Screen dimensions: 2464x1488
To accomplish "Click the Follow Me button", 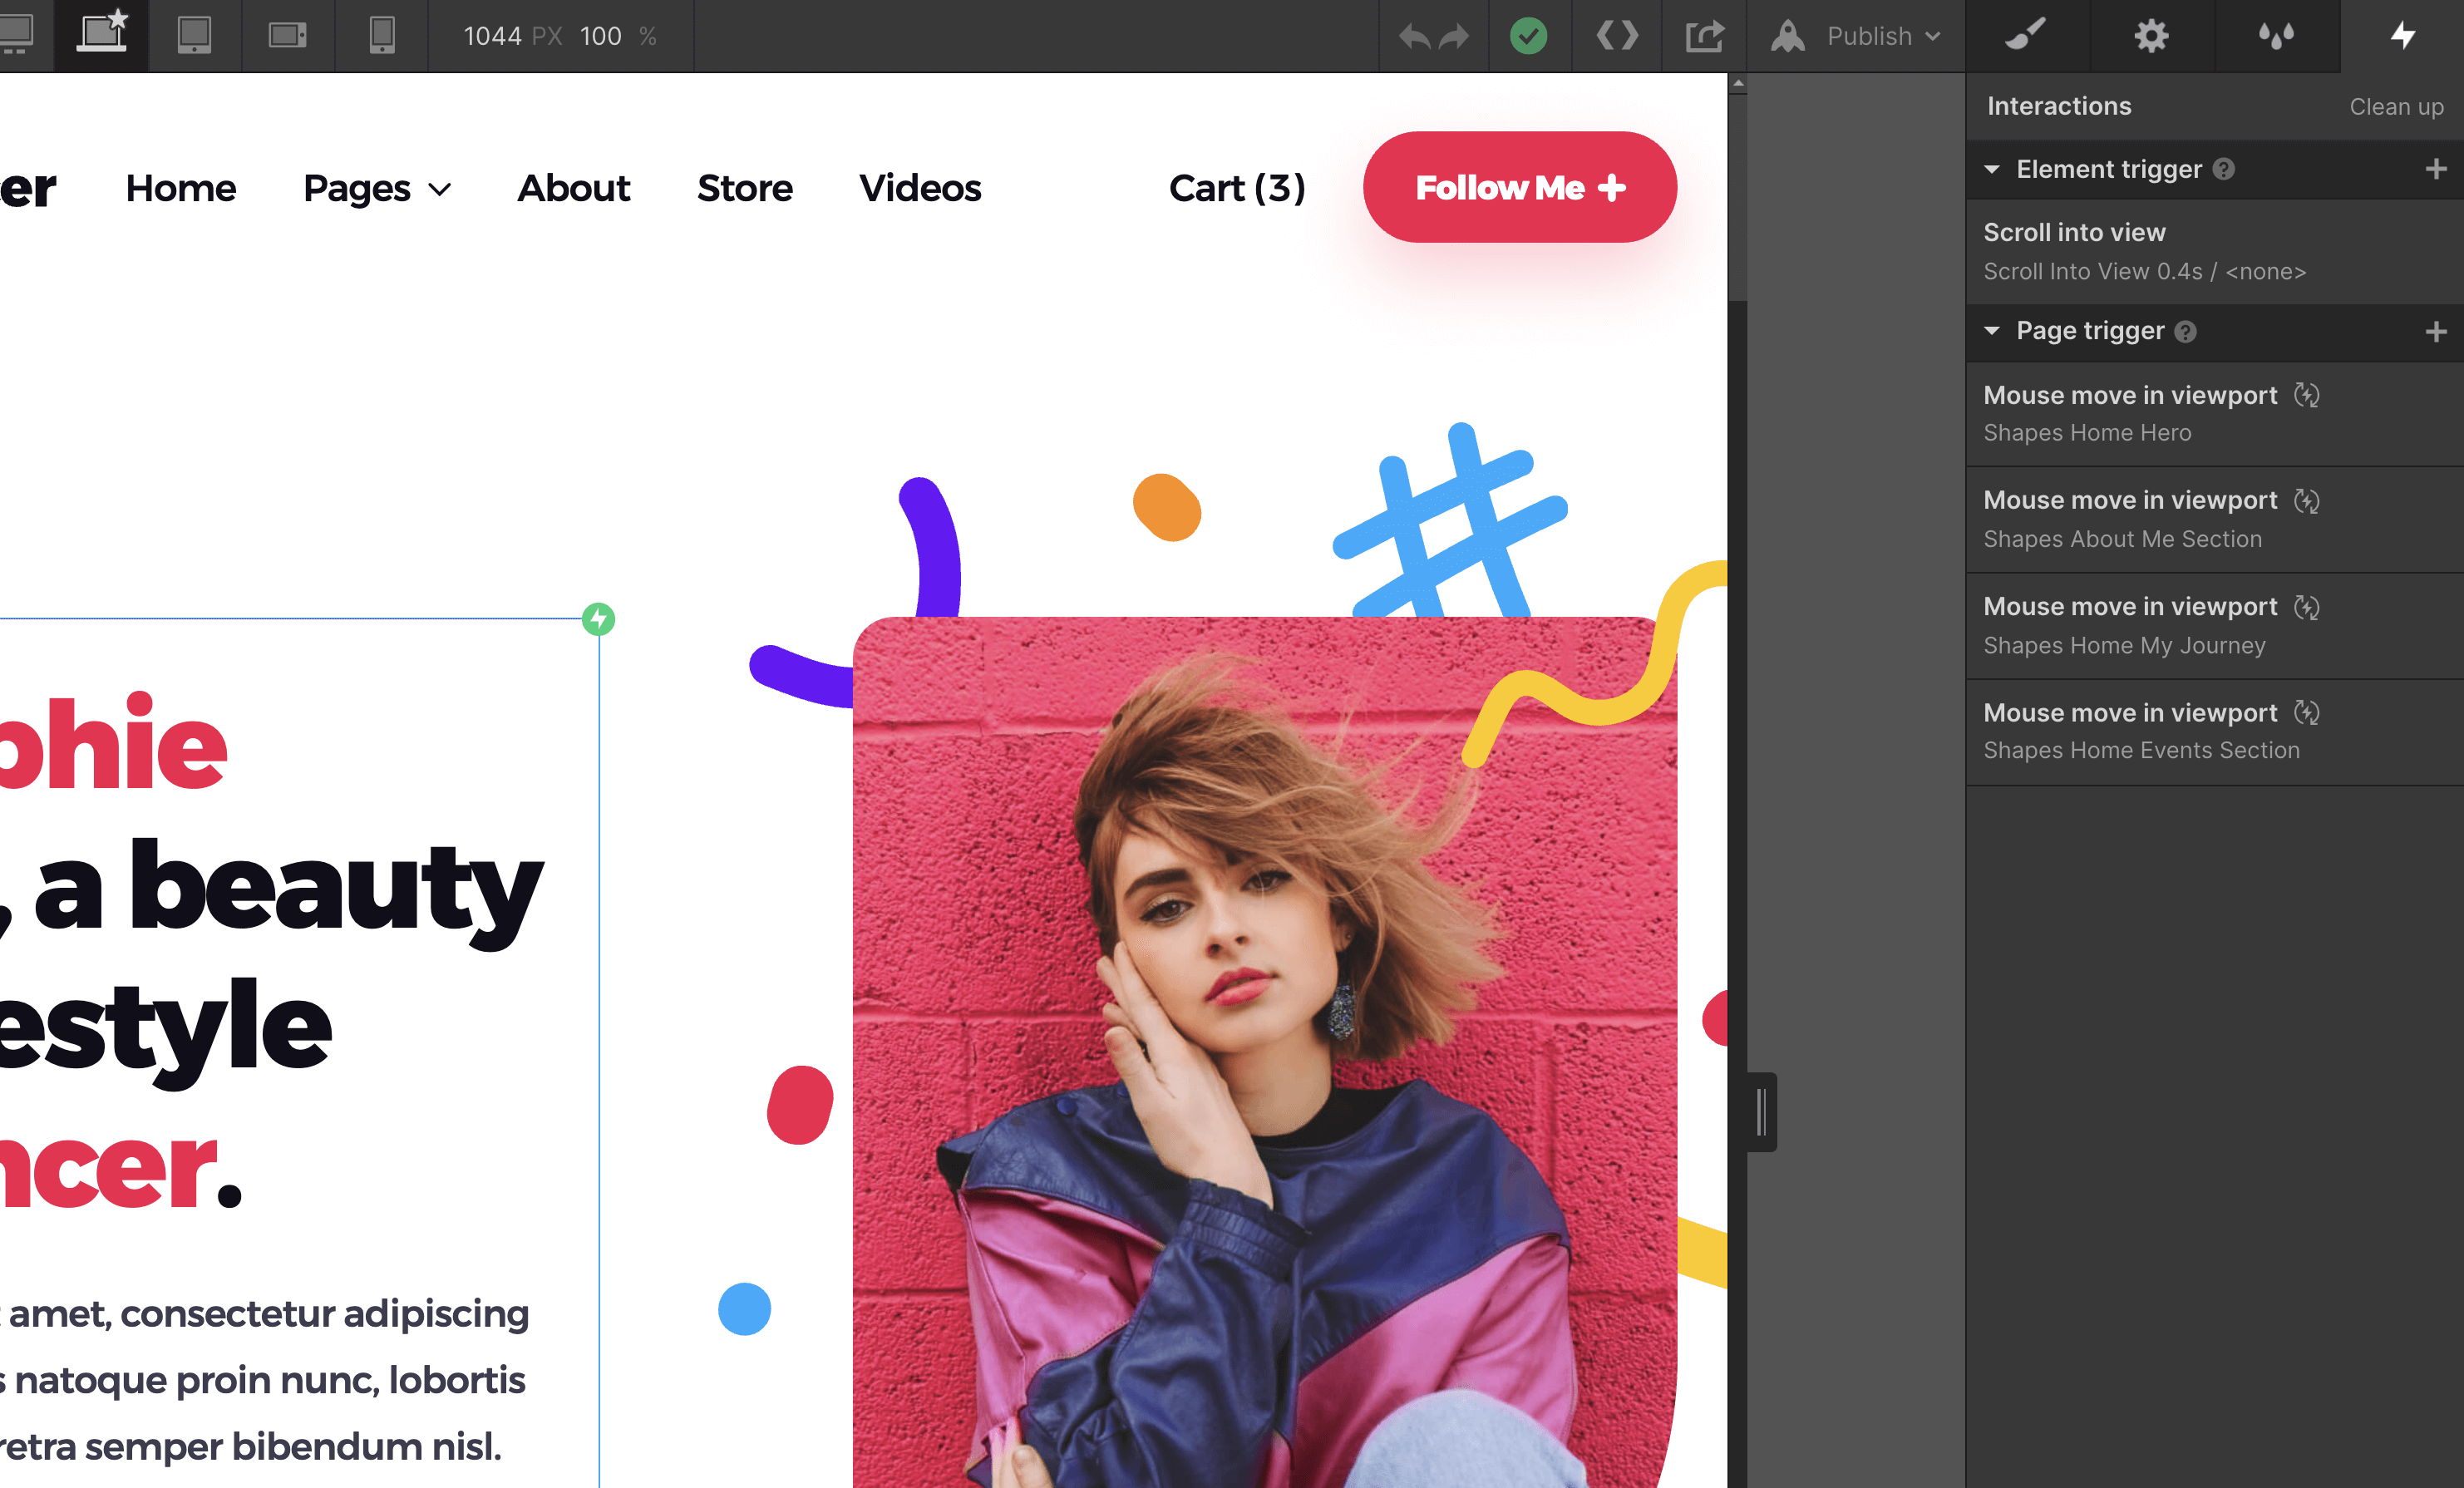I will pyautogui.click(x=1519, y=187).
